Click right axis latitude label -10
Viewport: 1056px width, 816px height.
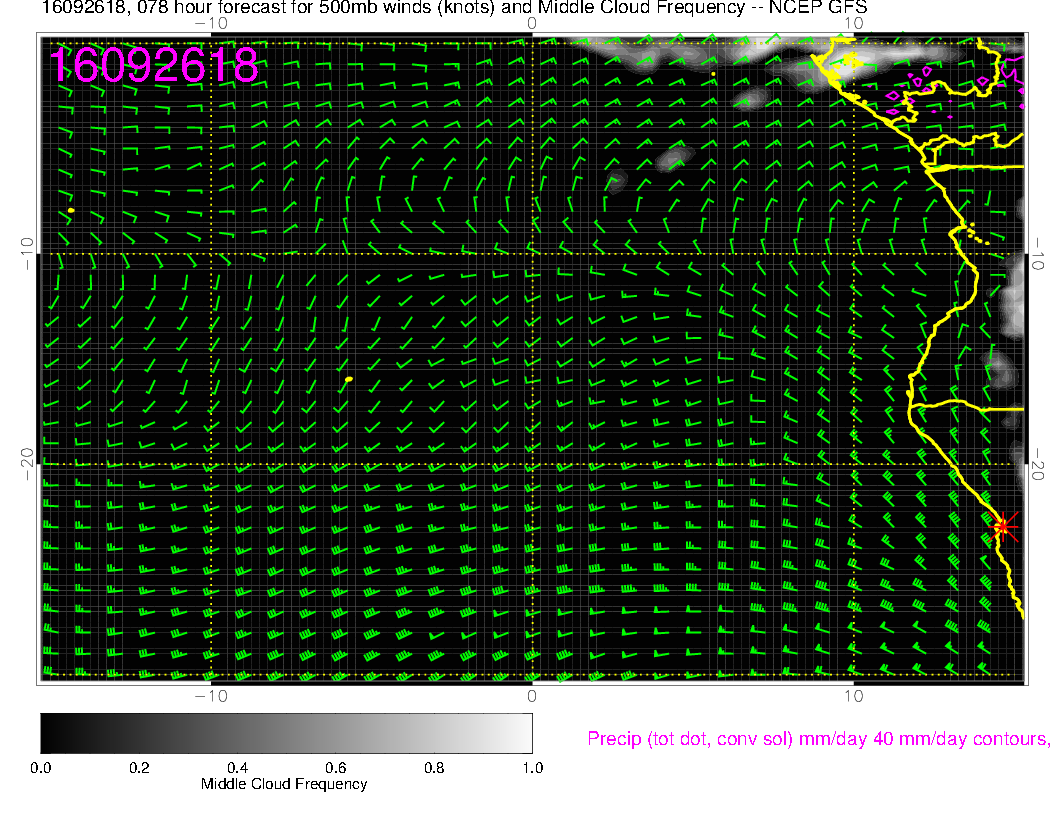(x=1038, y=253)
